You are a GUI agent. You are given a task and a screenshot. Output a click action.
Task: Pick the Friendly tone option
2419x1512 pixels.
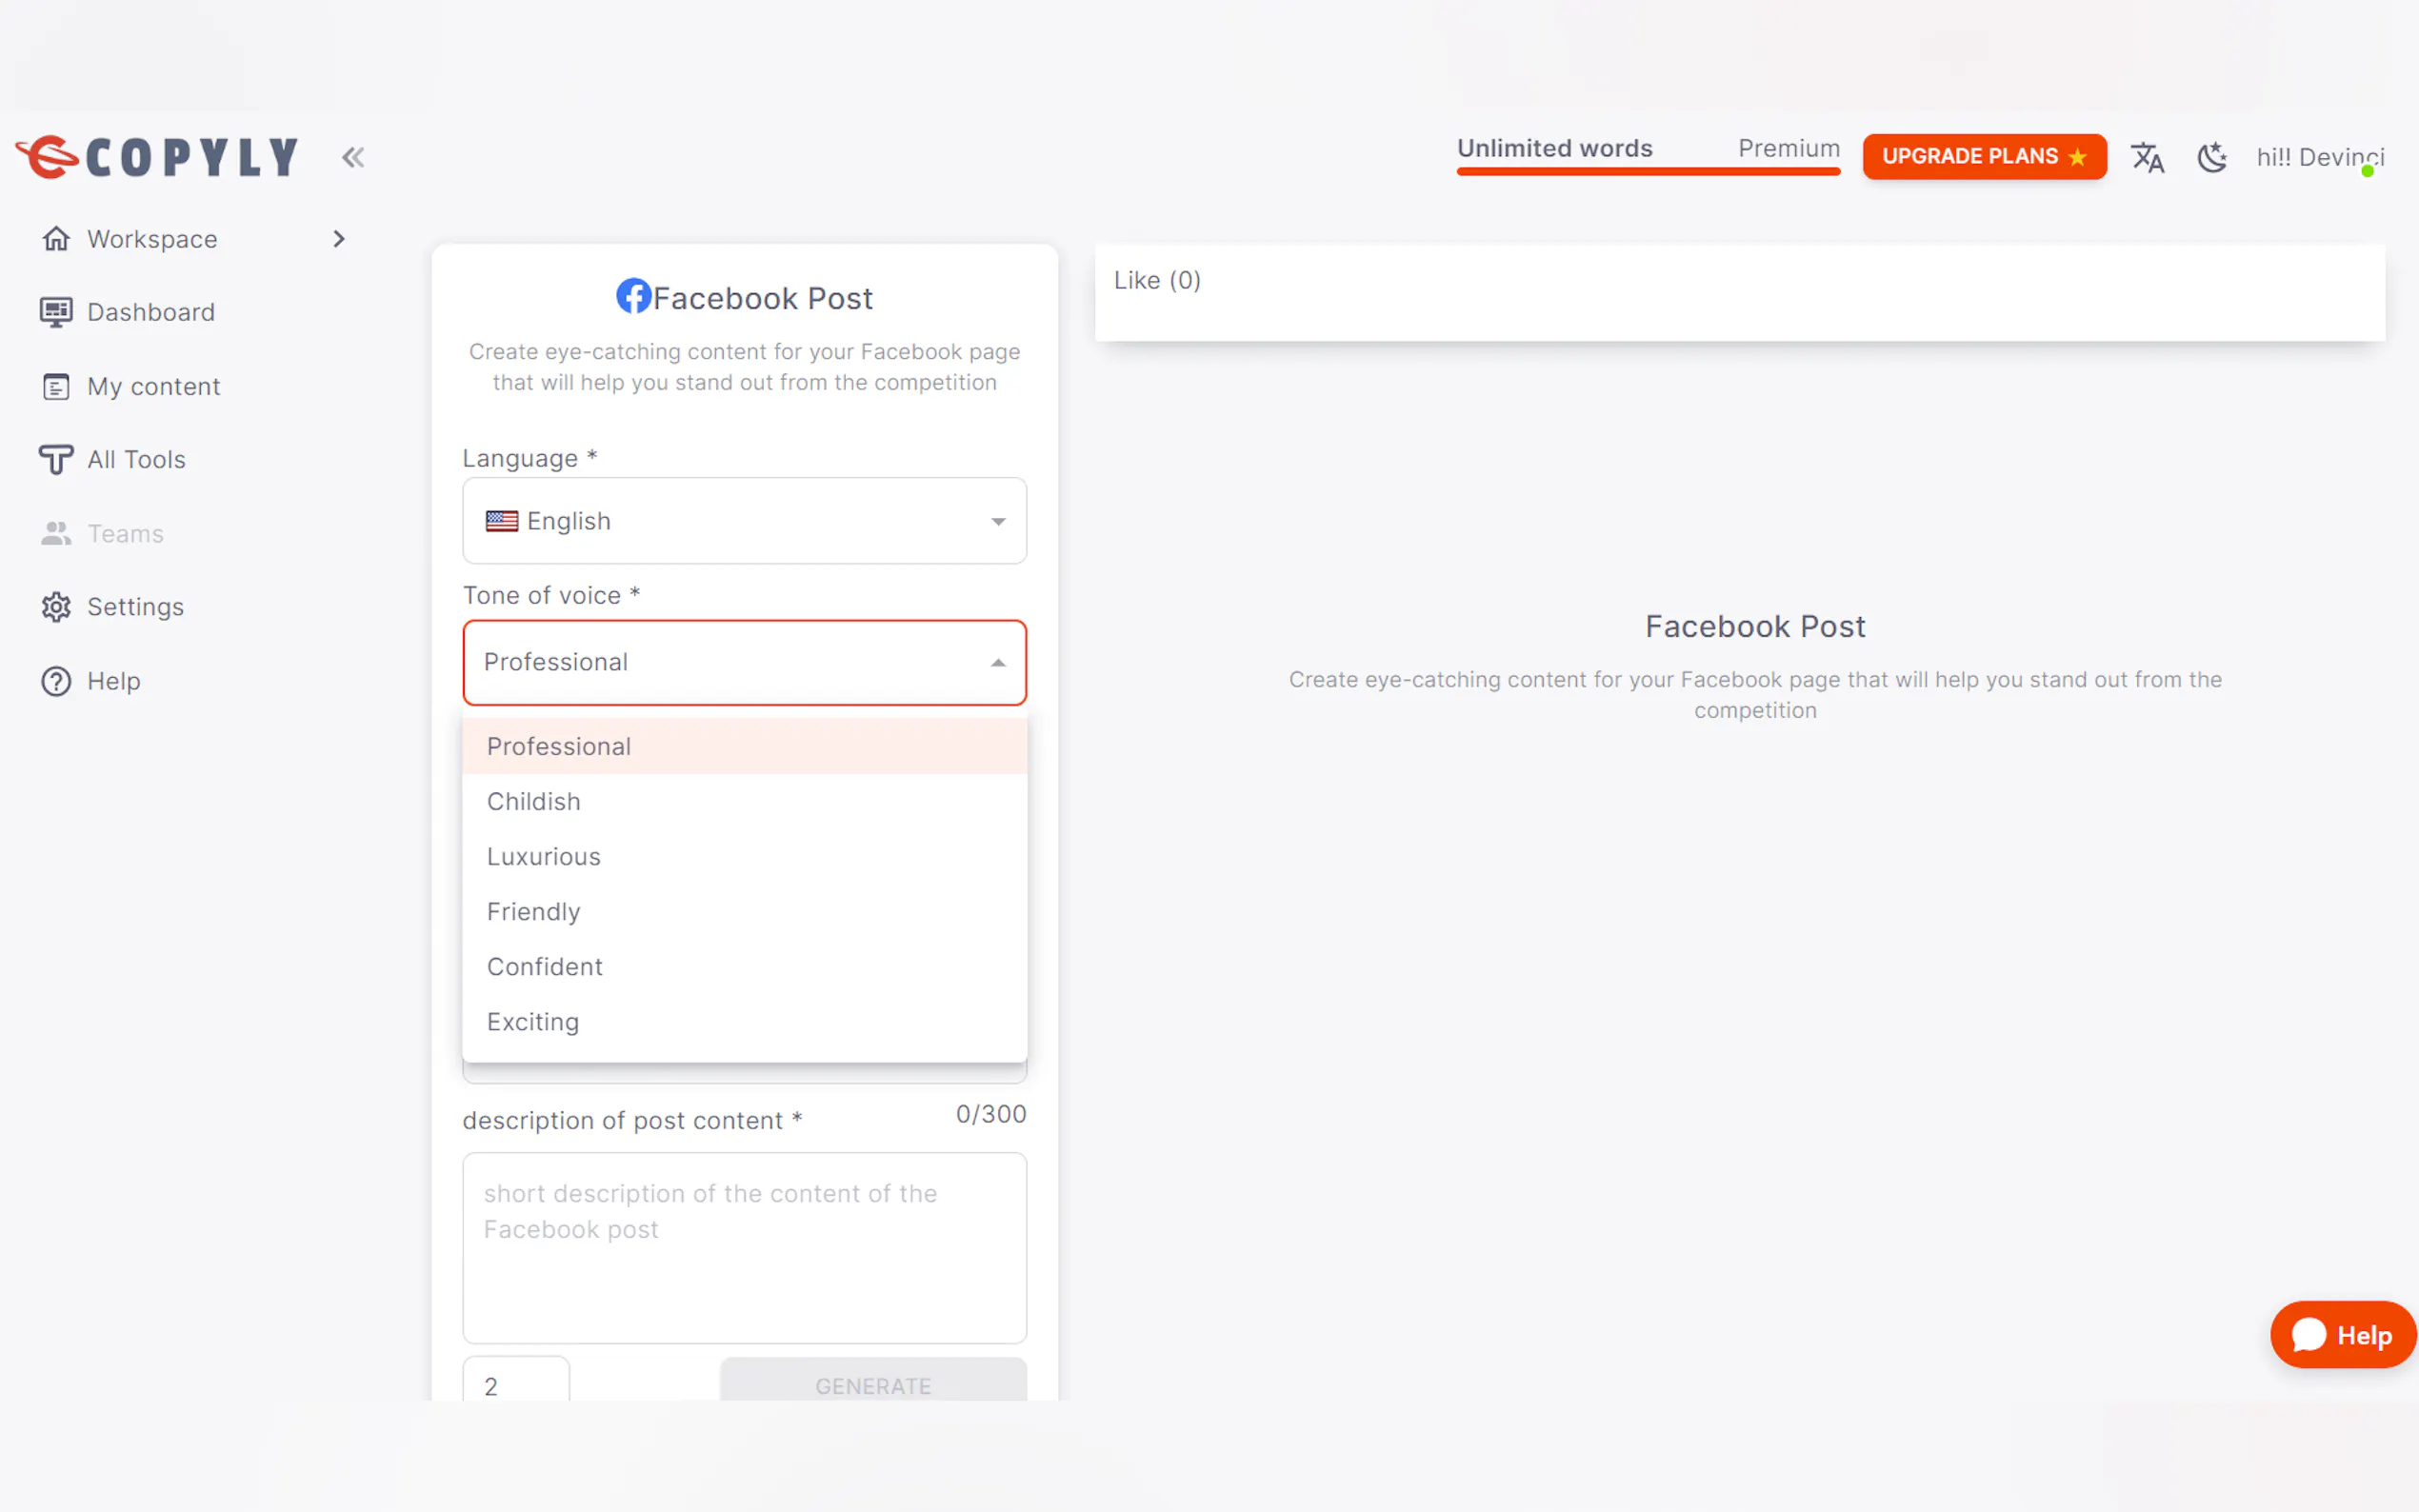pyautogui.click(x=534, y=911)
